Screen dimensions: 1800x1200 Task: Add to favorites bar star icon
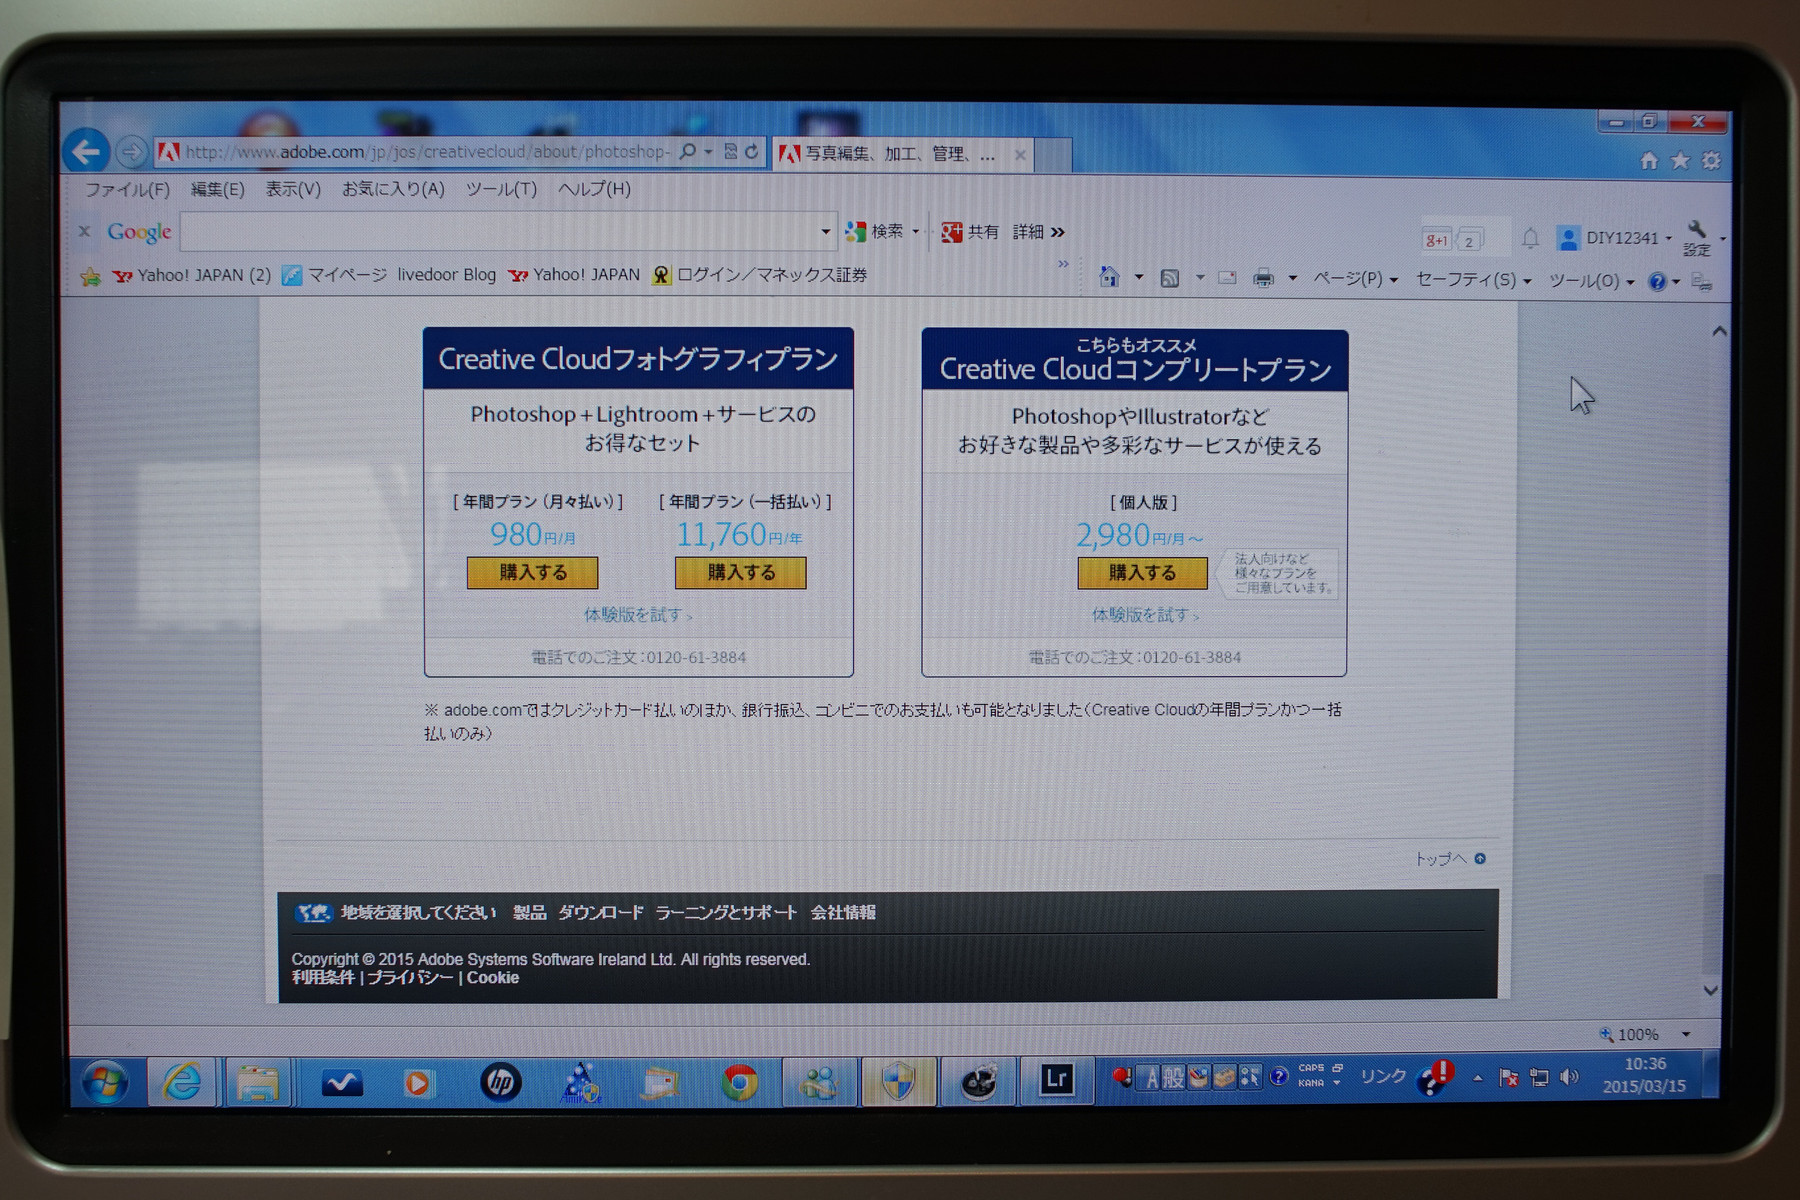click(x=91, y=277)
